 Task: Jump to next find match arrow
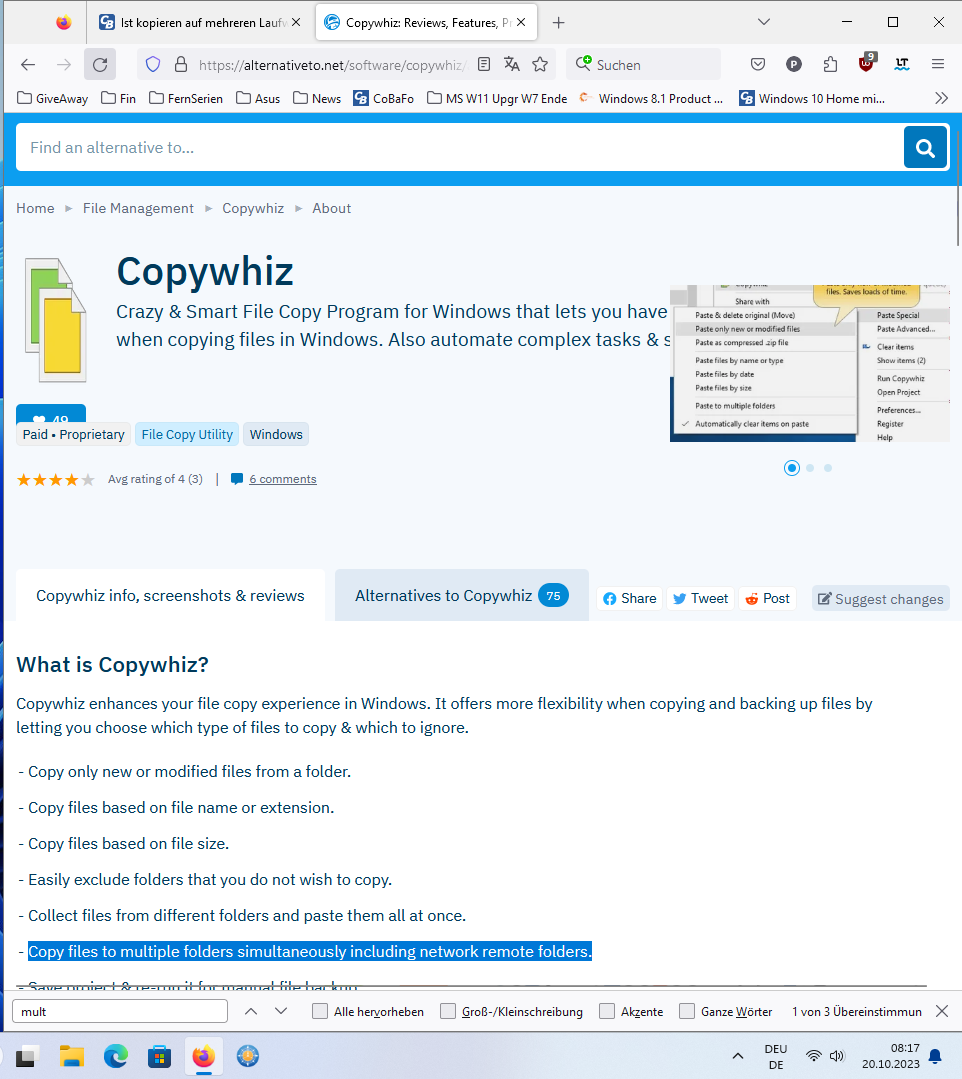(281, 1012)
